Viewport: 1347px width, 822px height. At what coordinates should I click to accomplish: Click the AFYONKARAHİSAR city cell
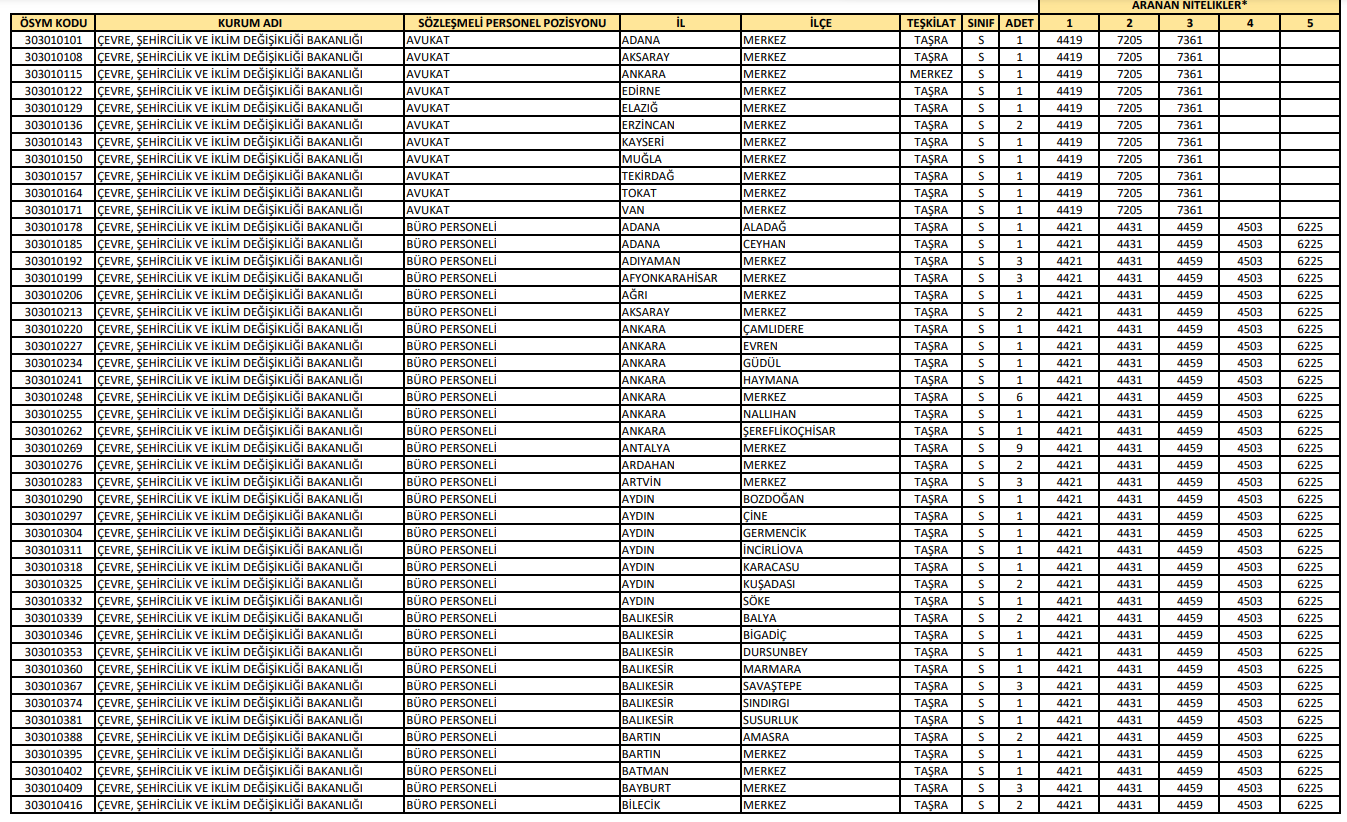point(680,278)
